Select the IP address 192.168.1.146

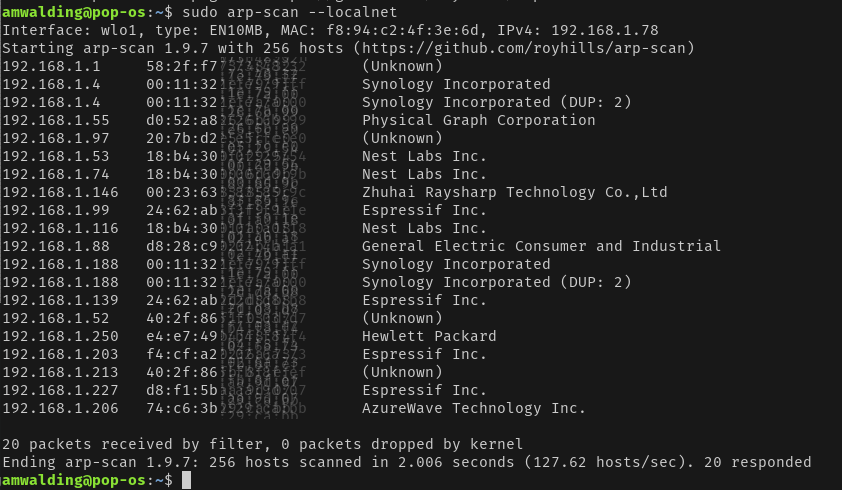[x=59, y=192]
